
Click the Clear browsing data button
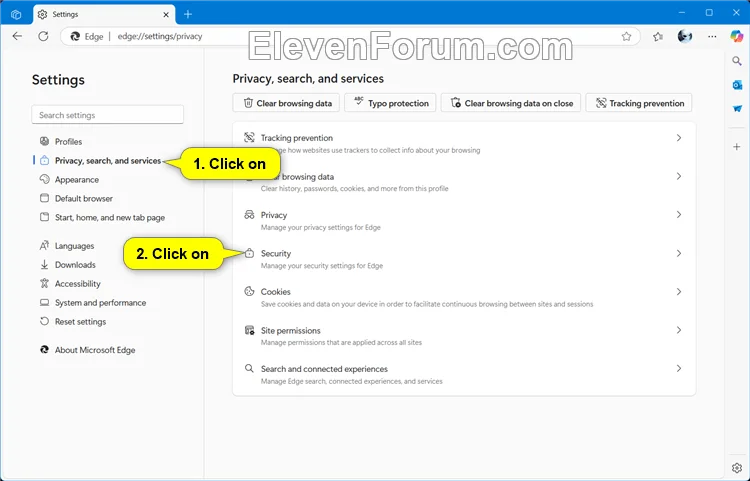pos(286,103)
